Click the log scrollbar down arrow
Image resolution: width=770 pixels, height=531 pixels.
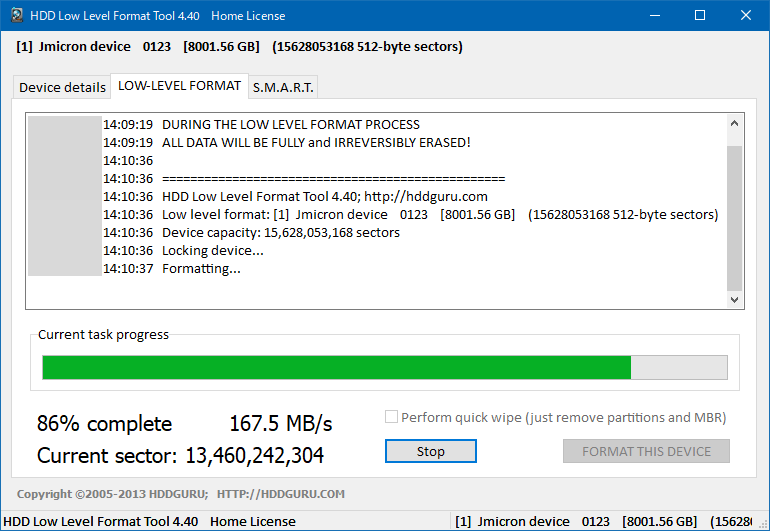click(x=734, y=299)
